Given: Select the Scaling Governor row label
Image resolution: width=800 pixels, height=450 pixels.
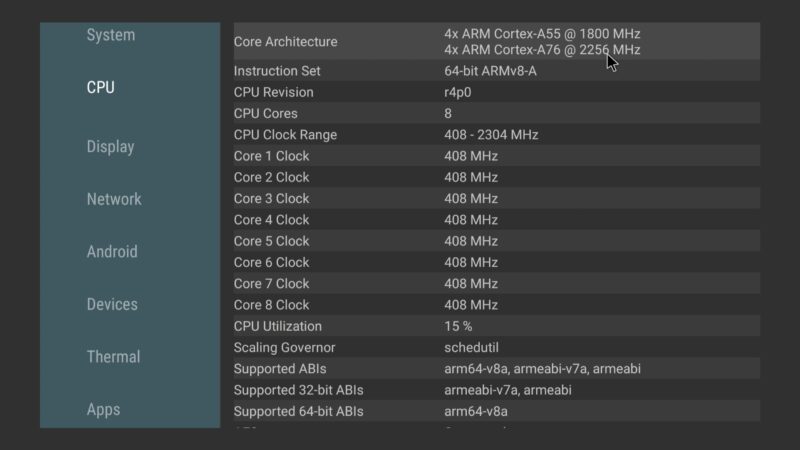Looking at the screenshot, I should pos(284,347).
